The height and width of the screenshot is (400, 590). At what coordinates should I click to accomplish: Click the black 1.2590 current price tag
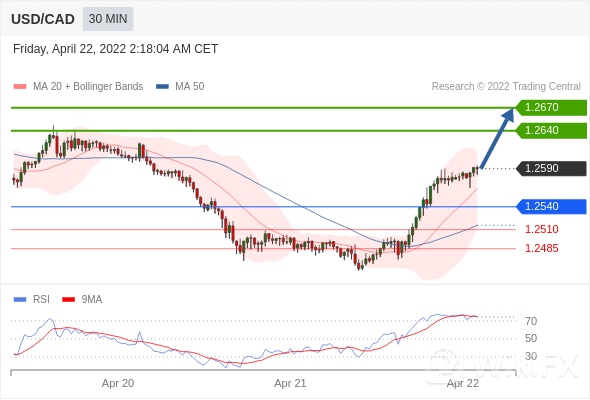[551, 168]
